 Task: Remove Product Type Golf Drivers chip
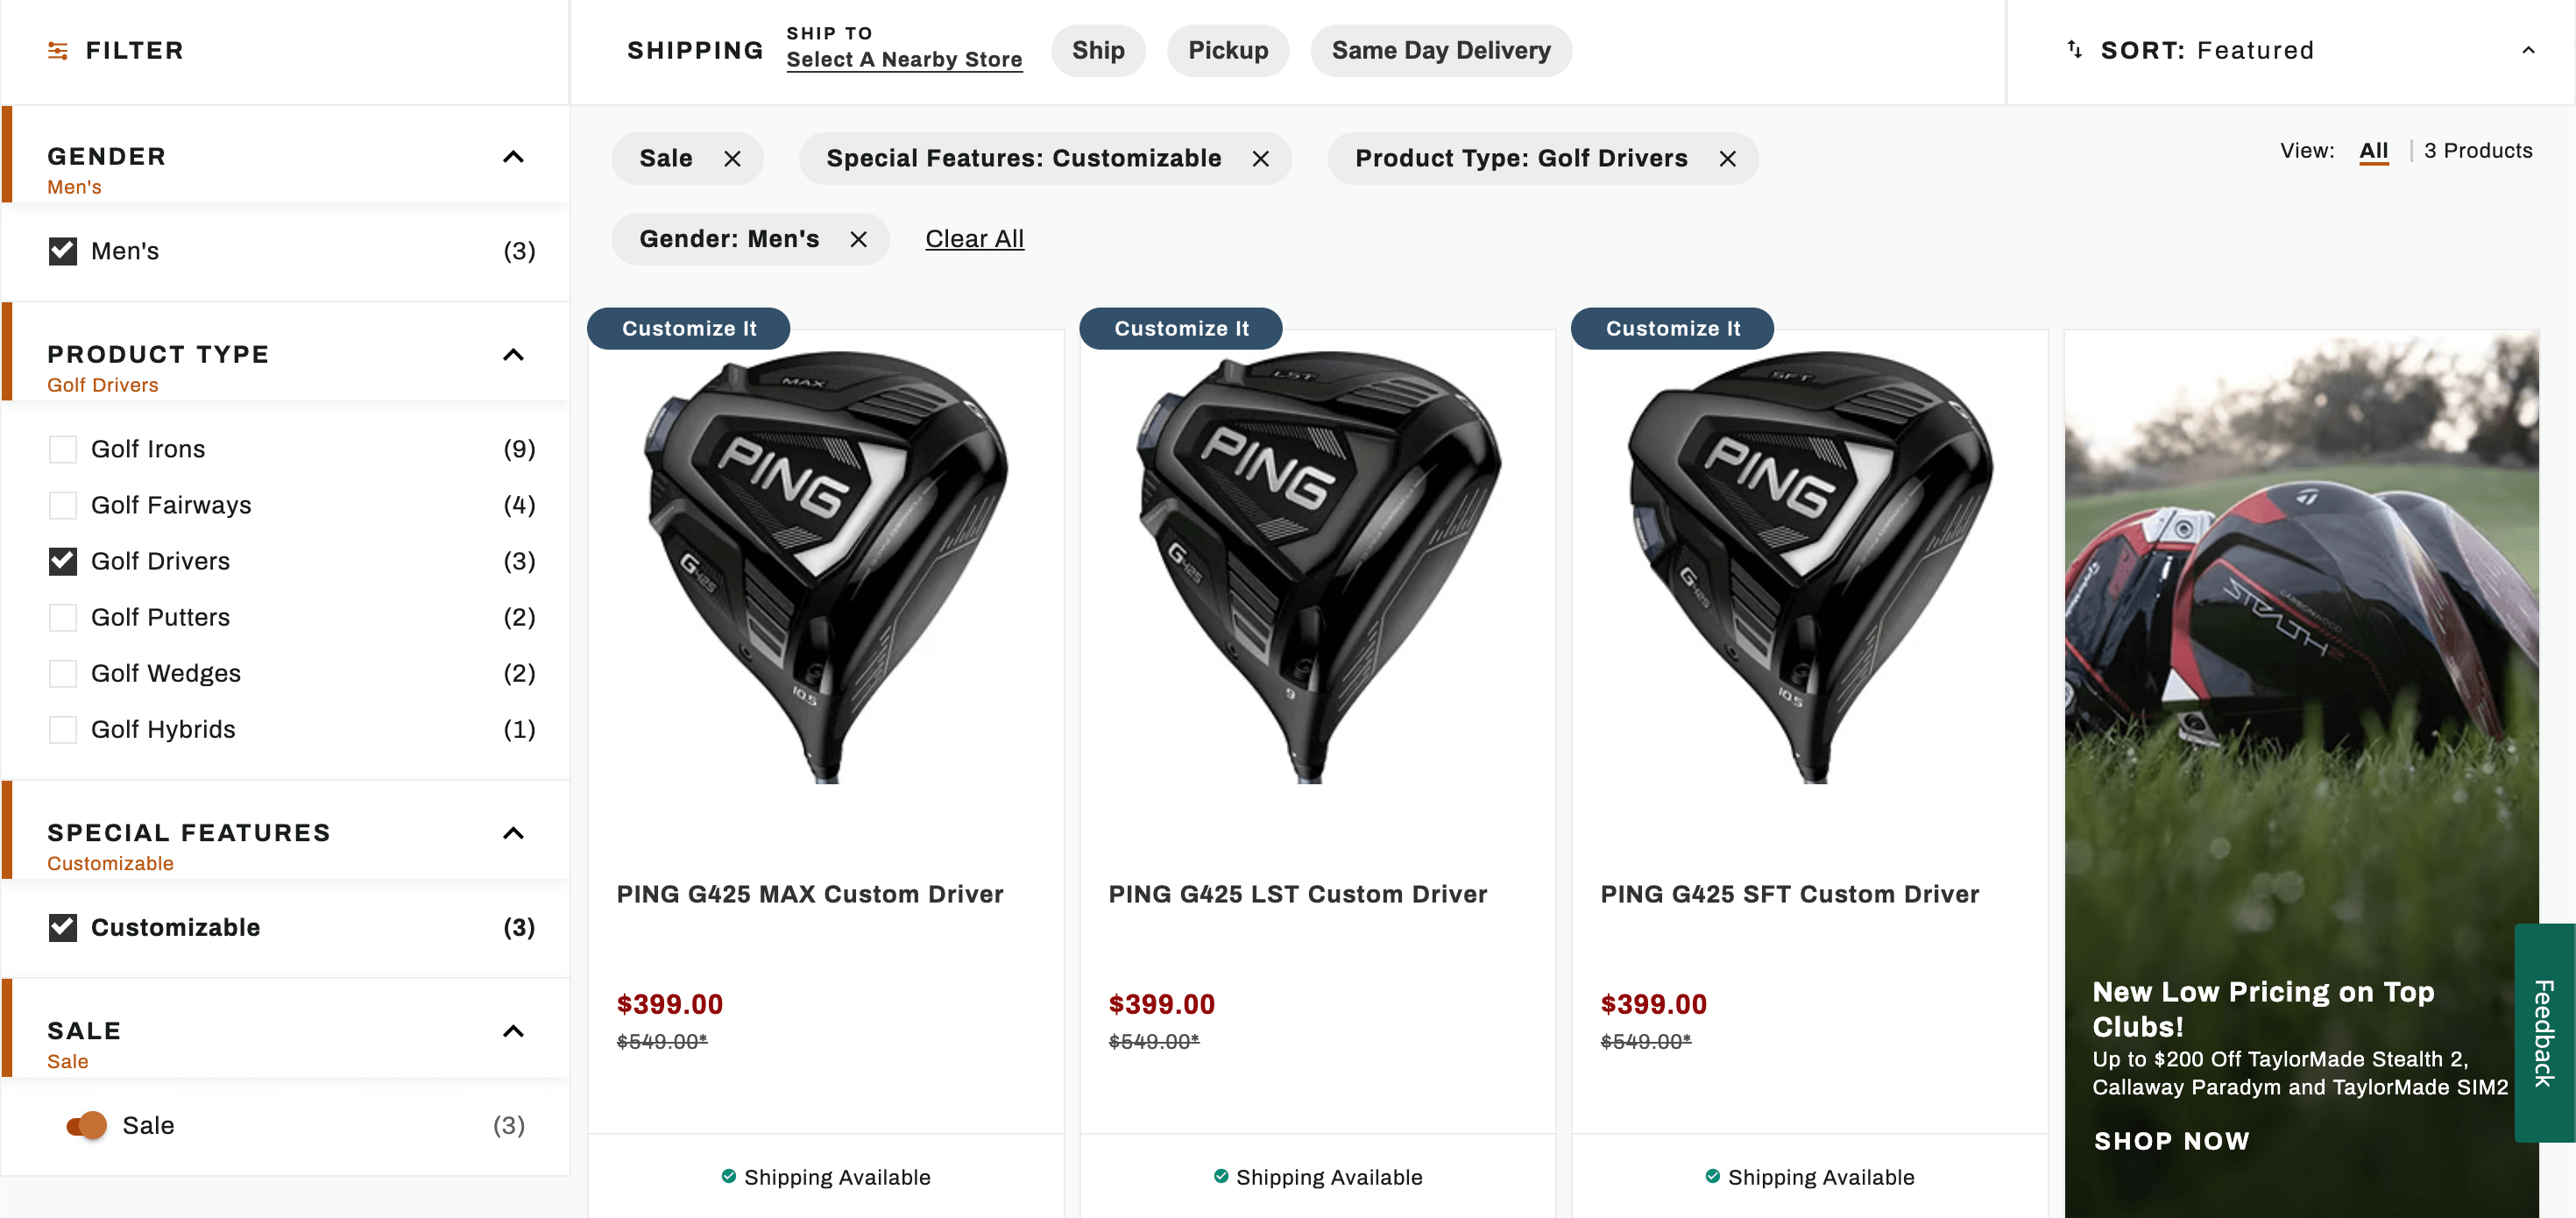pos(1727,159)
